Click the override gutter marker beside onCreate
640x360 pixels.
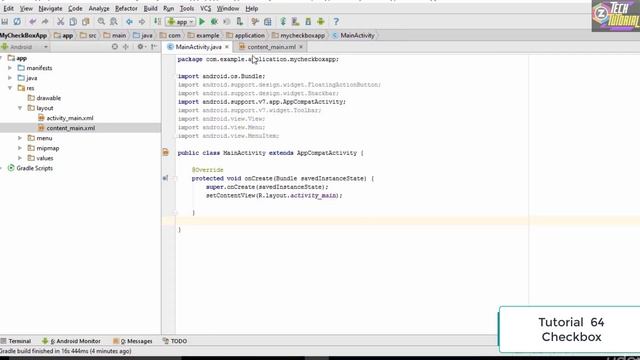click(165, 178)
